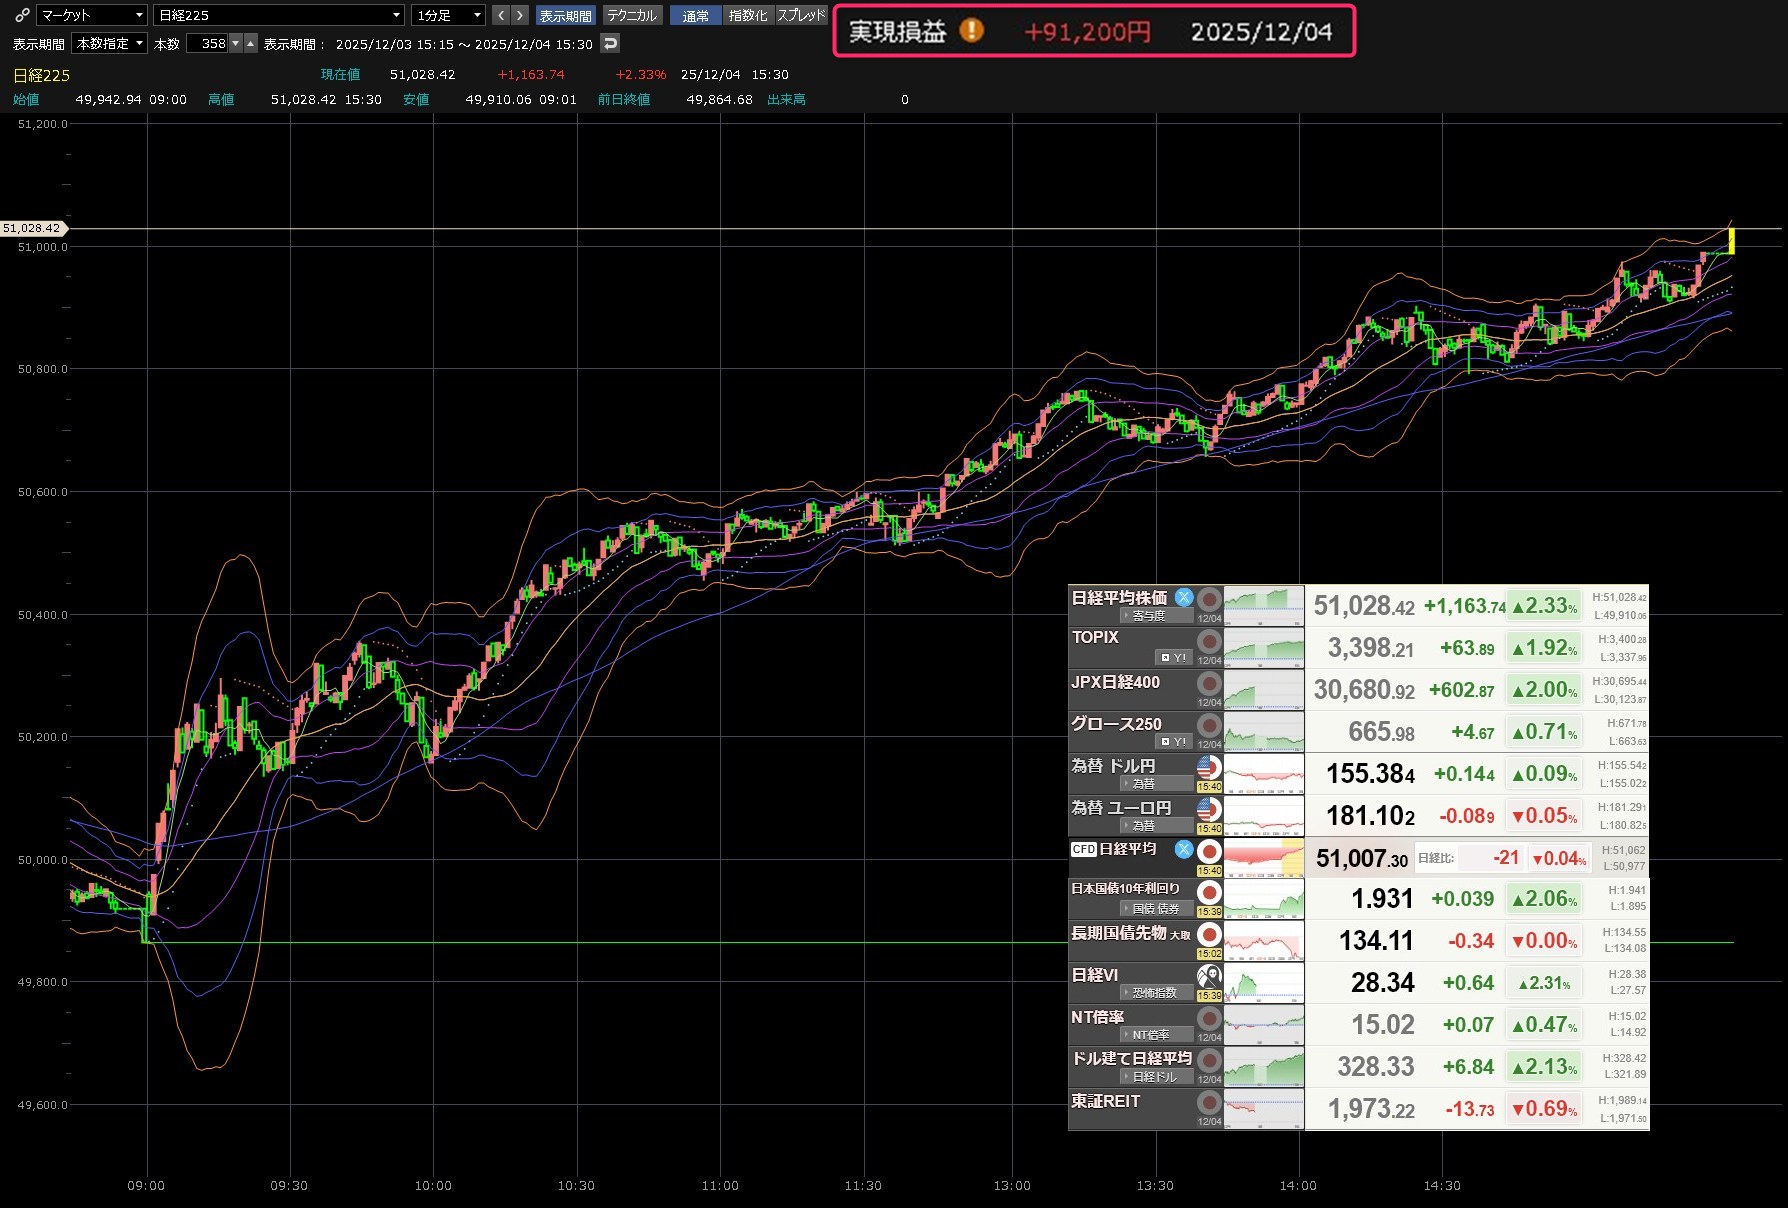Image resolution: width=1788 pixels, height=1208 pixels.
Task: Click the 本数 input field showing 358
Action: 208,44
